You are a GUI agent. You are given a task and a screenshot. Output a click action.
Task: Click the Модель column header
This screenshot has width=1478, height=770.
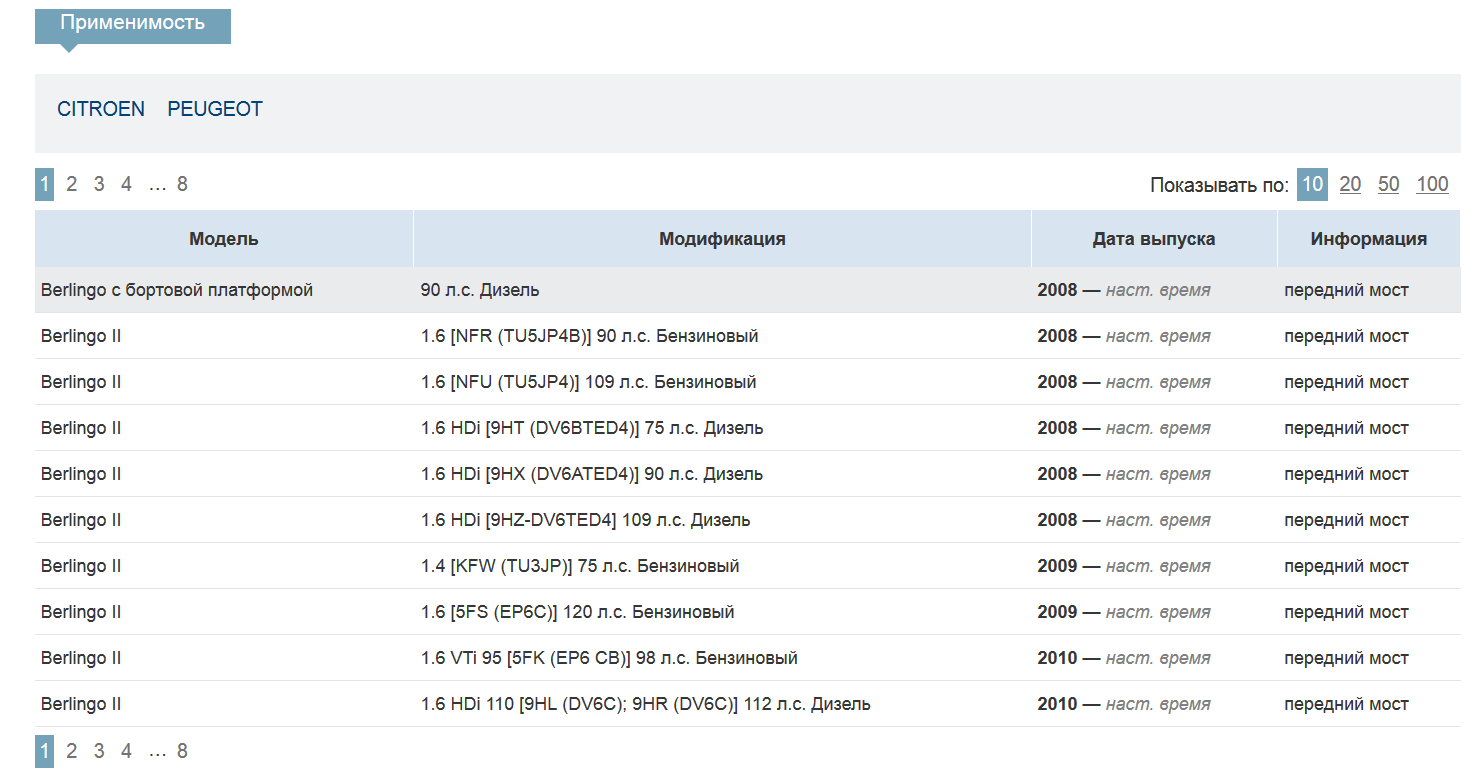coord(224,239)
